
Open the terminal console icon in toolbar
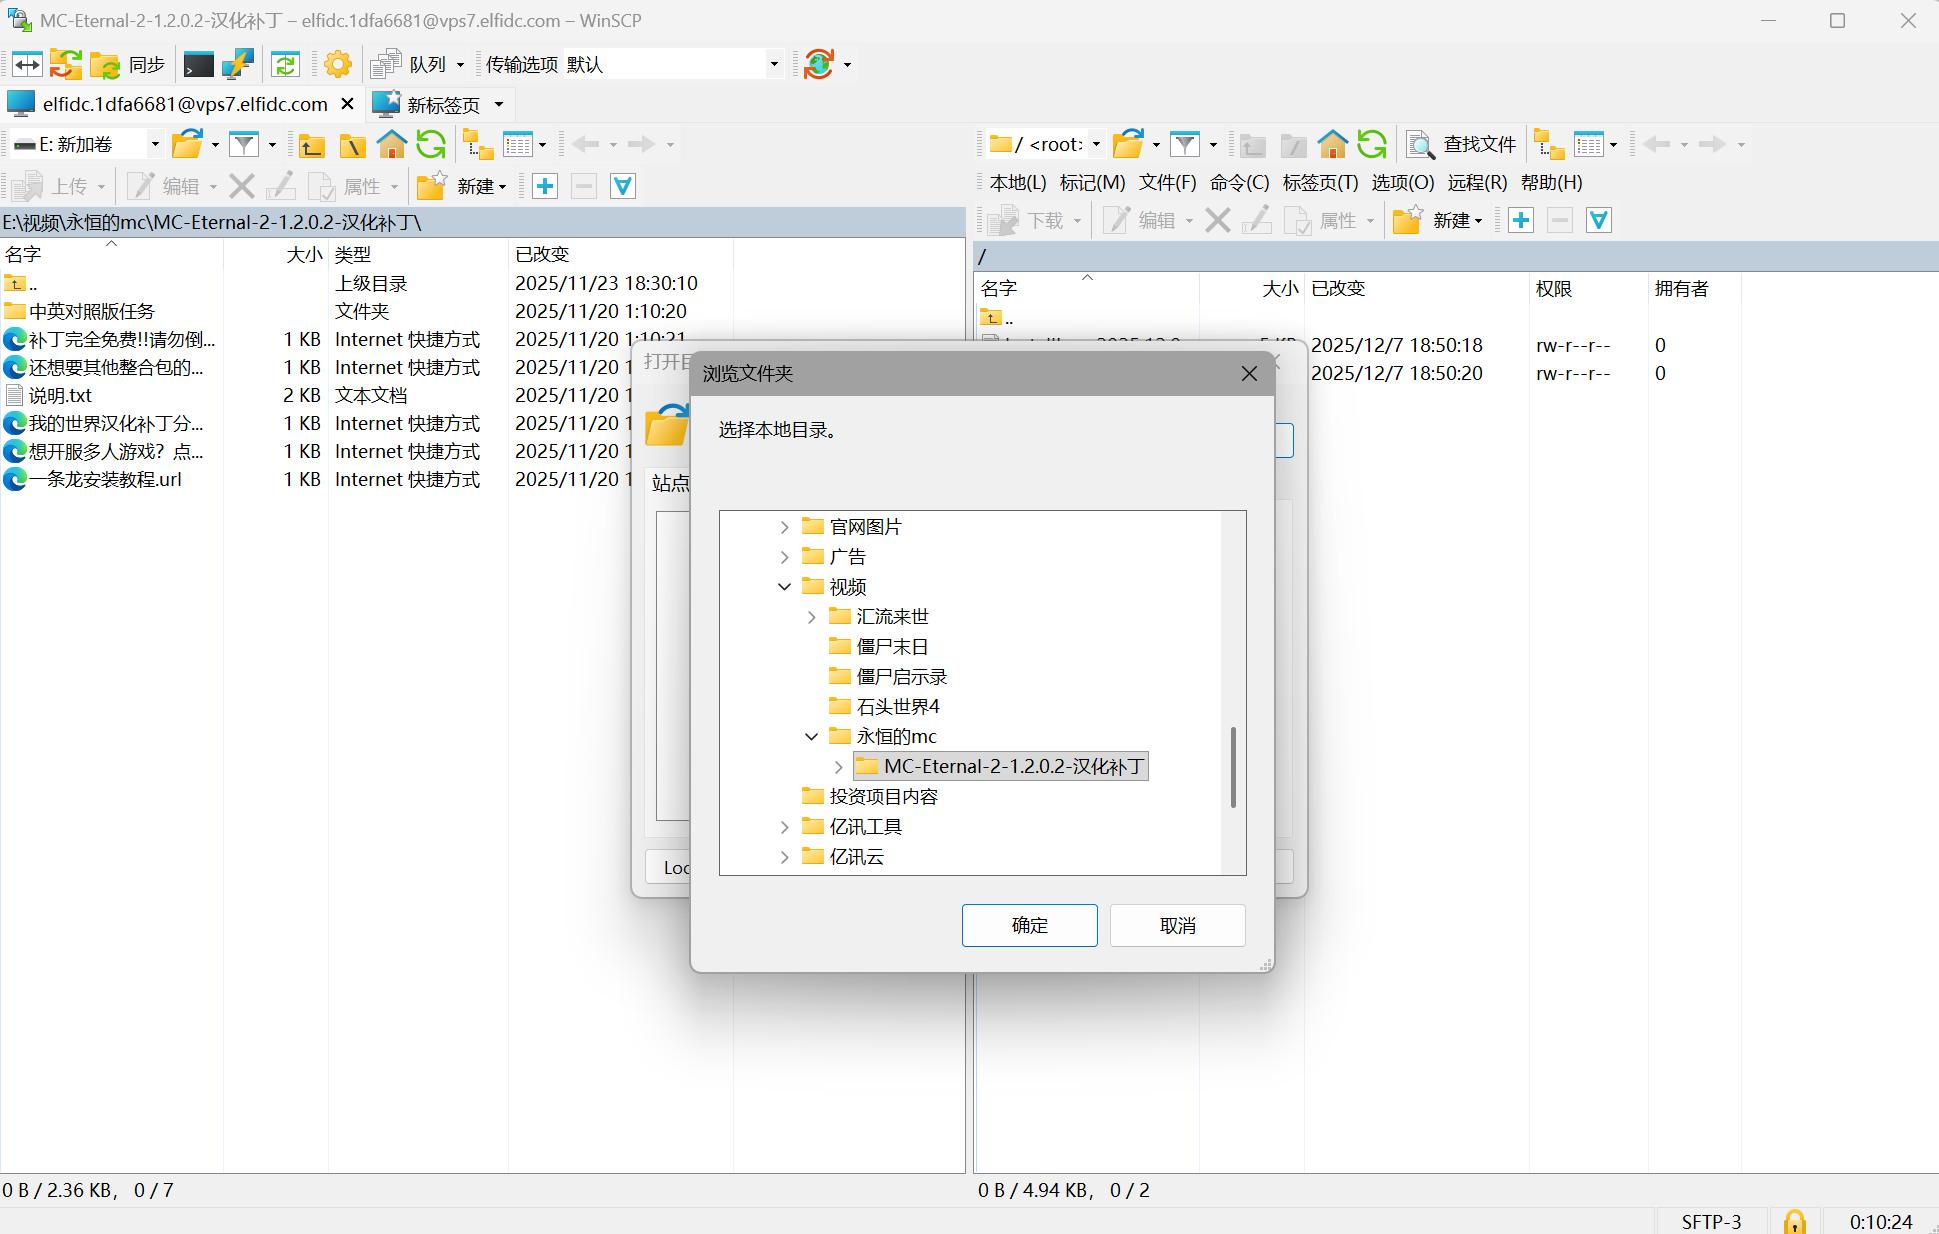[x=198, y=65]
